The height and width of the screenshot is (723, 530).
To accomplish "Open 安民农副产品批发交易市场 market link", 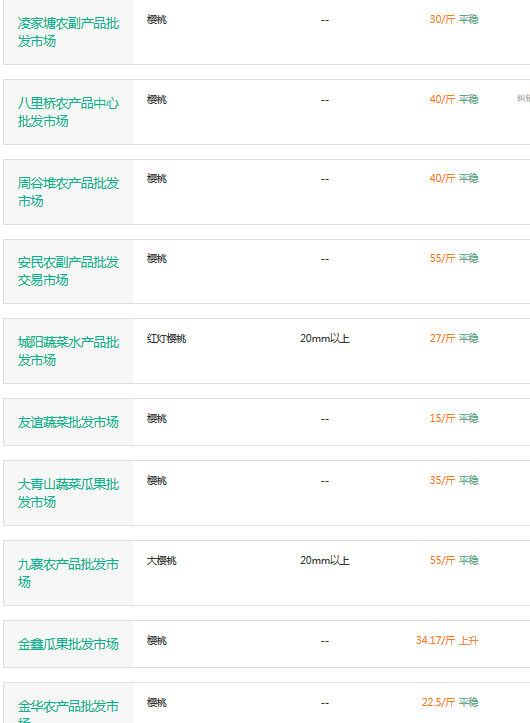I will tap(68, 271).
